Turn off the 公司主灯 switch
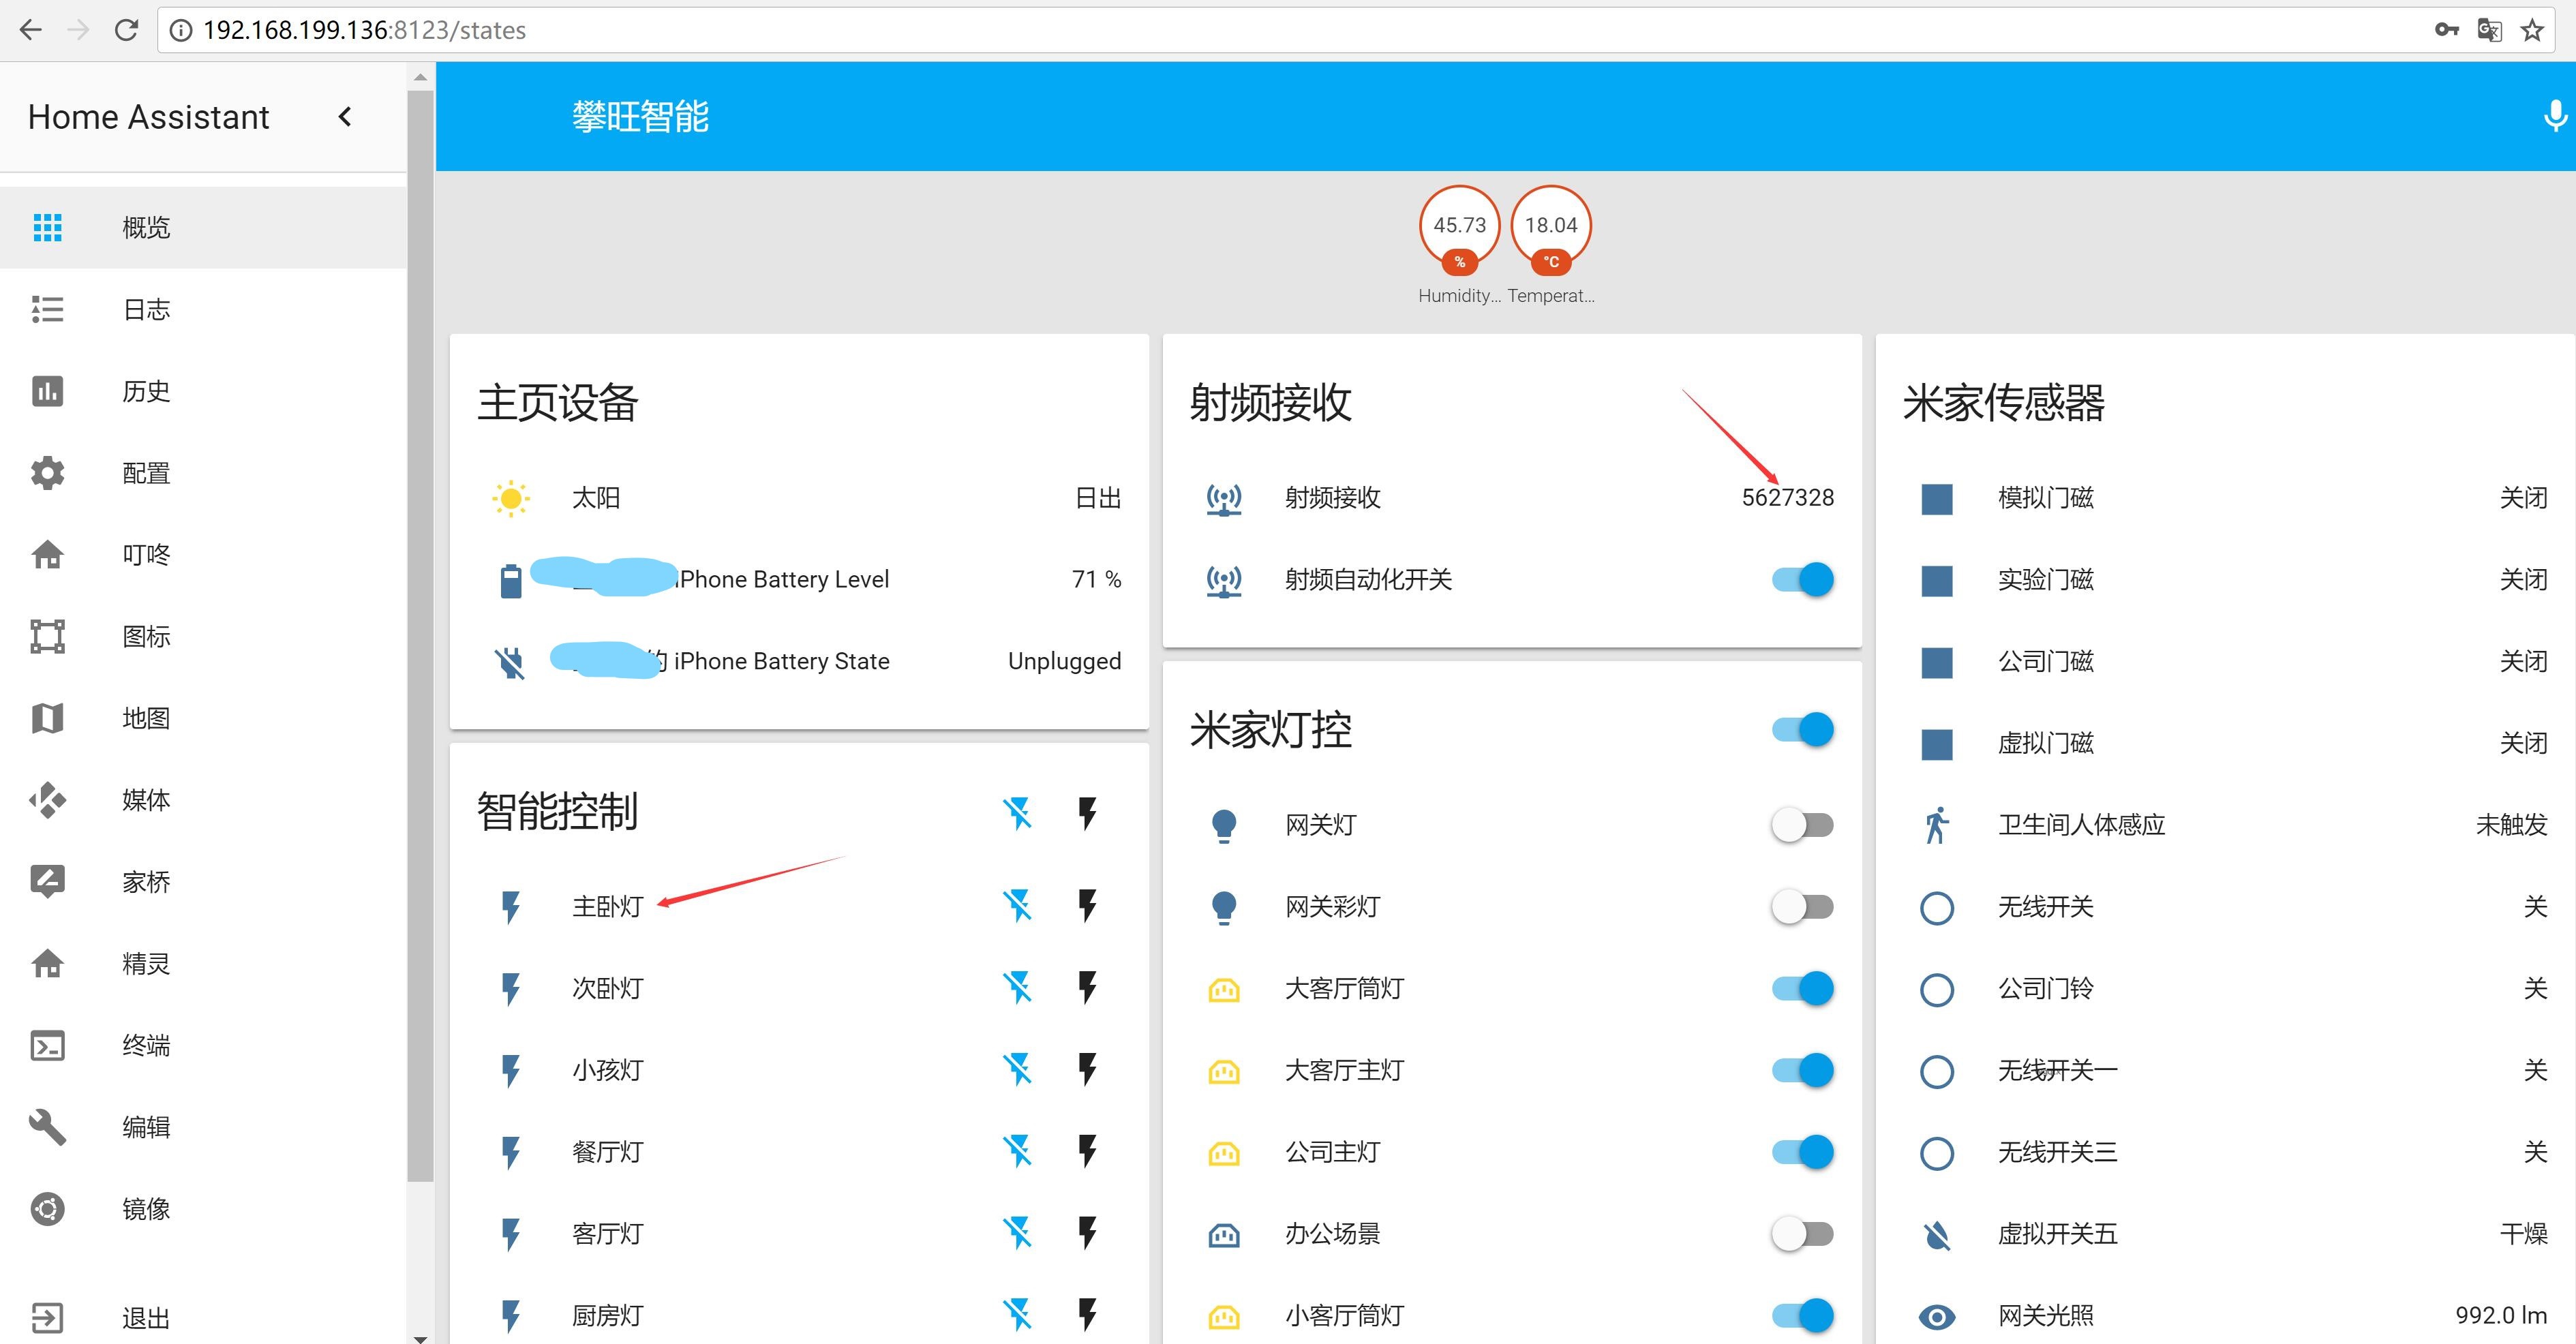The height and width of the screenshot is (1344, 2576). [x=1802, y=1152]
